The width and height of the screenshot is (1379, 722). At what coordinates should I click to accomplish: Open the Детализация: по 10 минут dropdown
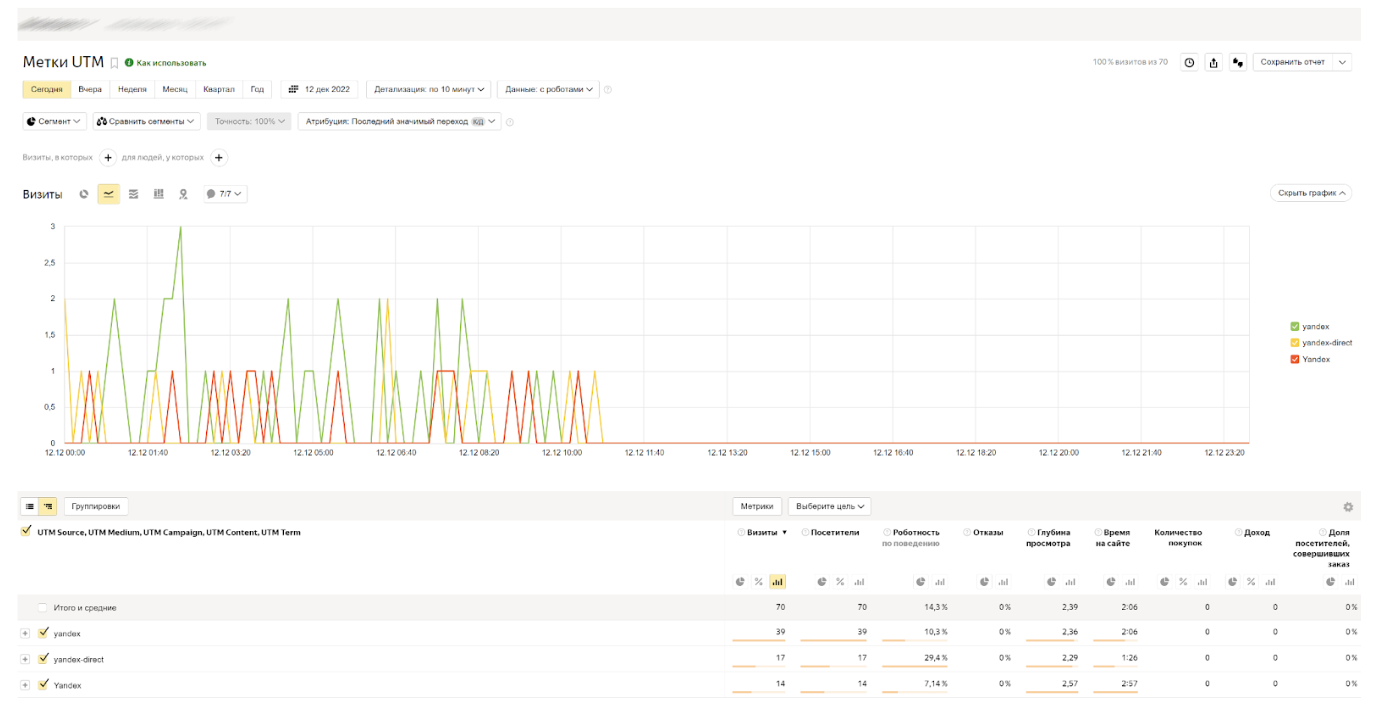pyautogui.click(x=429, y=89)
